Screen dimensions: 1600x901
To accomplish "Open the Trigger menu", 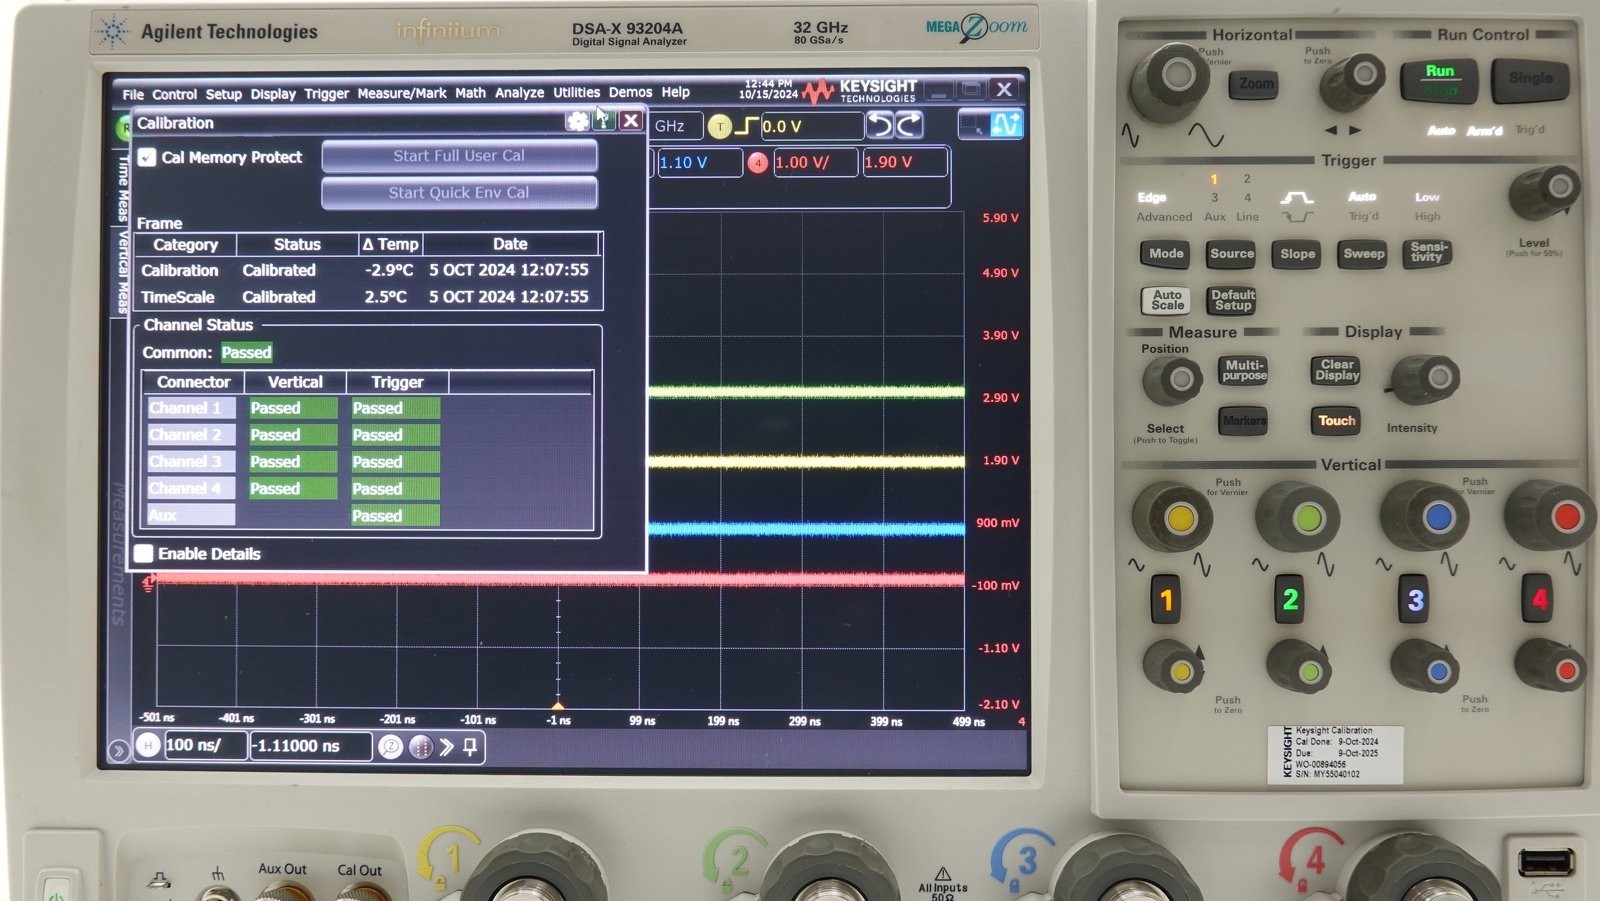I will coord(327,94).
